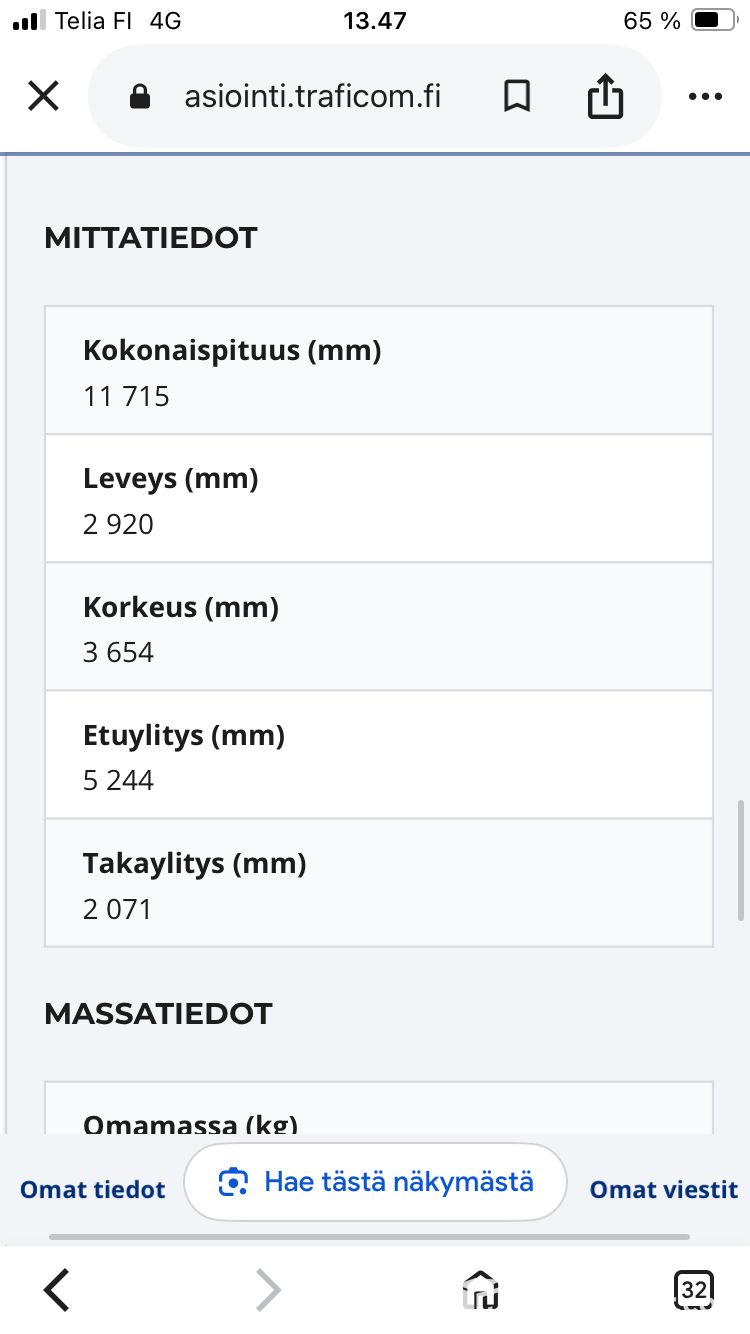This screenshot has width=750, height=1334.
Task: Select the Kokonaispituus (mm) row
Action: coord(379,371)
